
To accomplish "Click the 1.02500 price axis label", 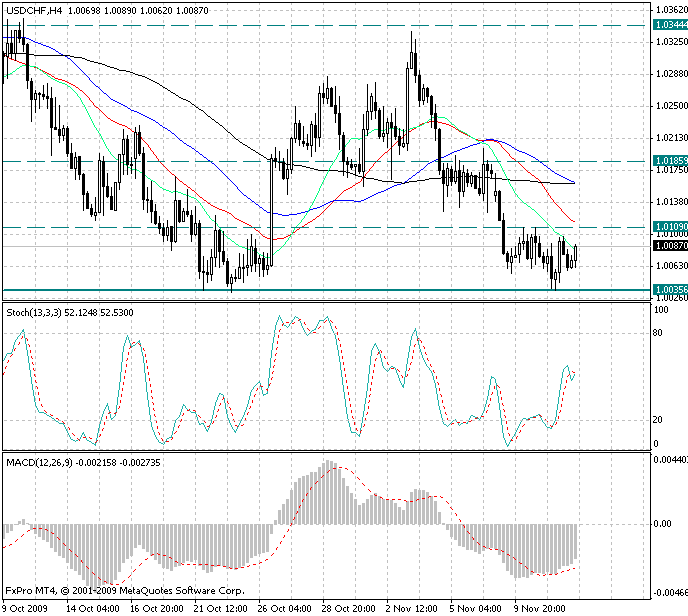I will [x=669, y=106].
